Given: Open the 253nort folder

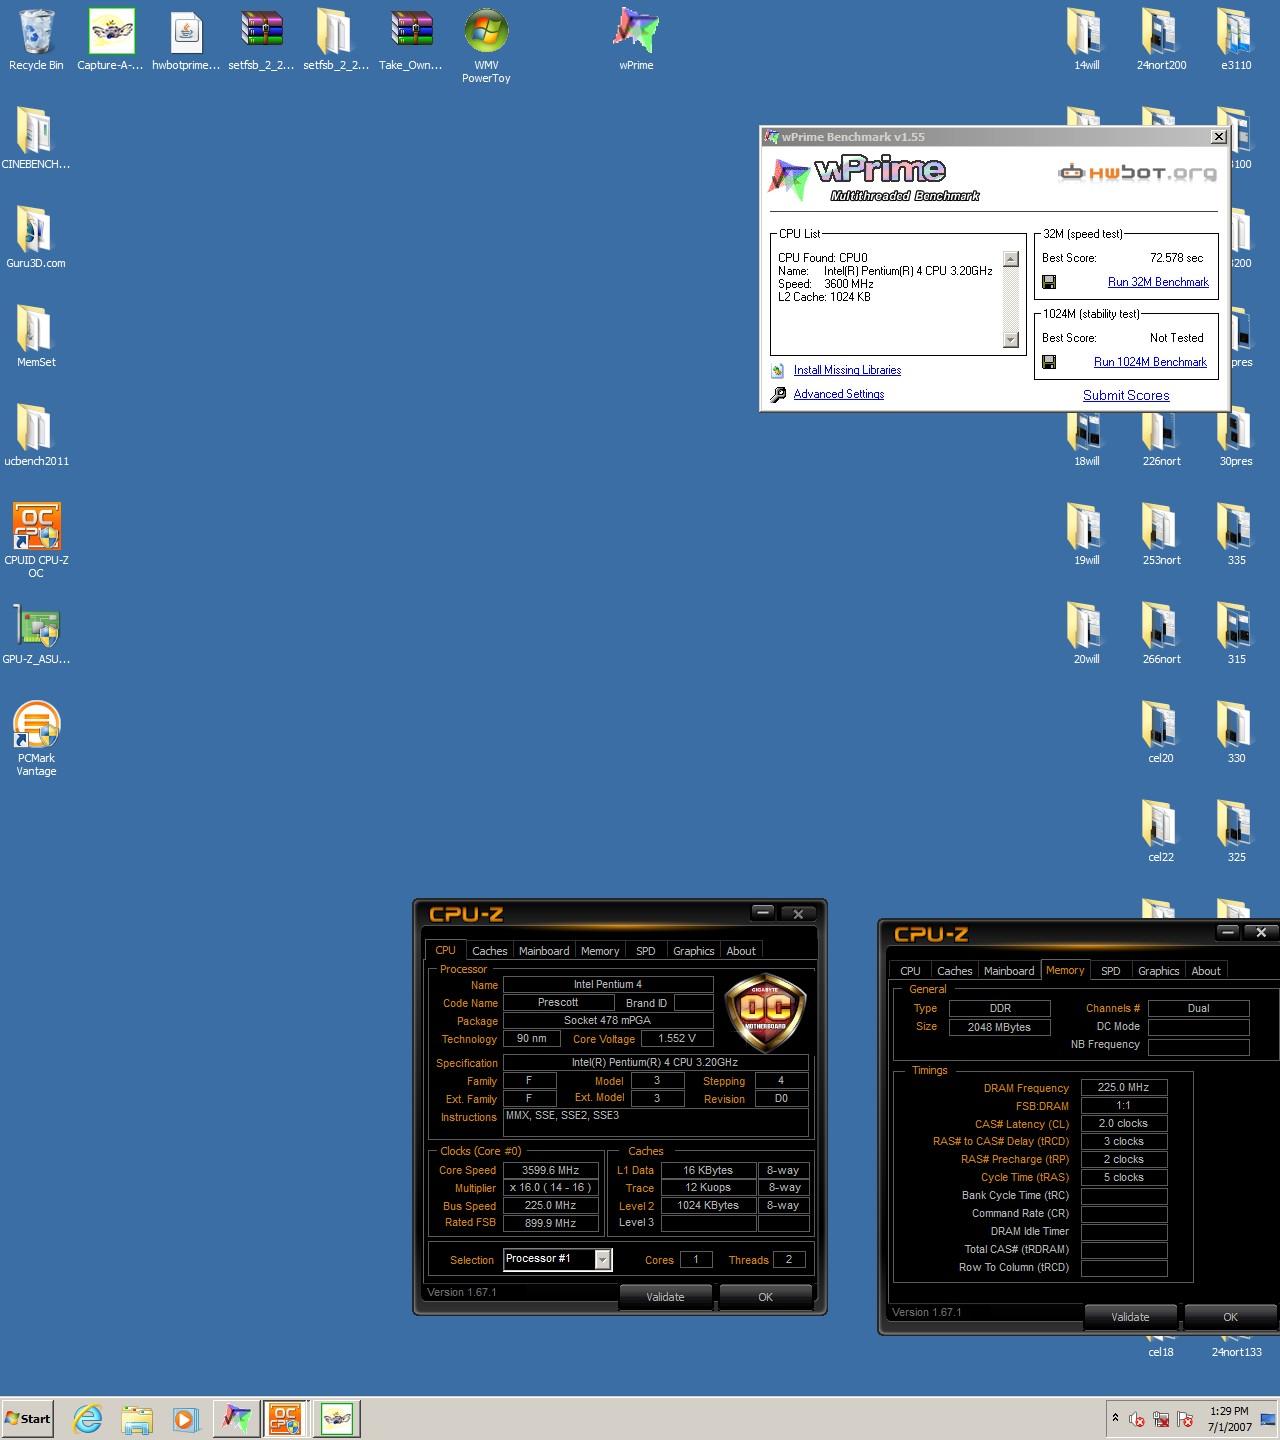Looking at the screenshot, I should tap(1161, 535).
